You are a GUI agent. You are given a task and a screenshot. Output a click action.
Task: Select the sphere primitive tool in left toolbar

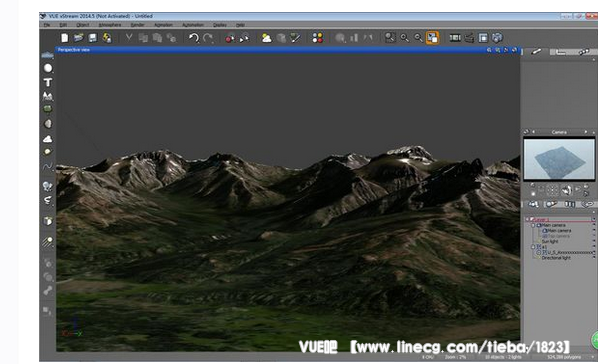coord(48,68)
